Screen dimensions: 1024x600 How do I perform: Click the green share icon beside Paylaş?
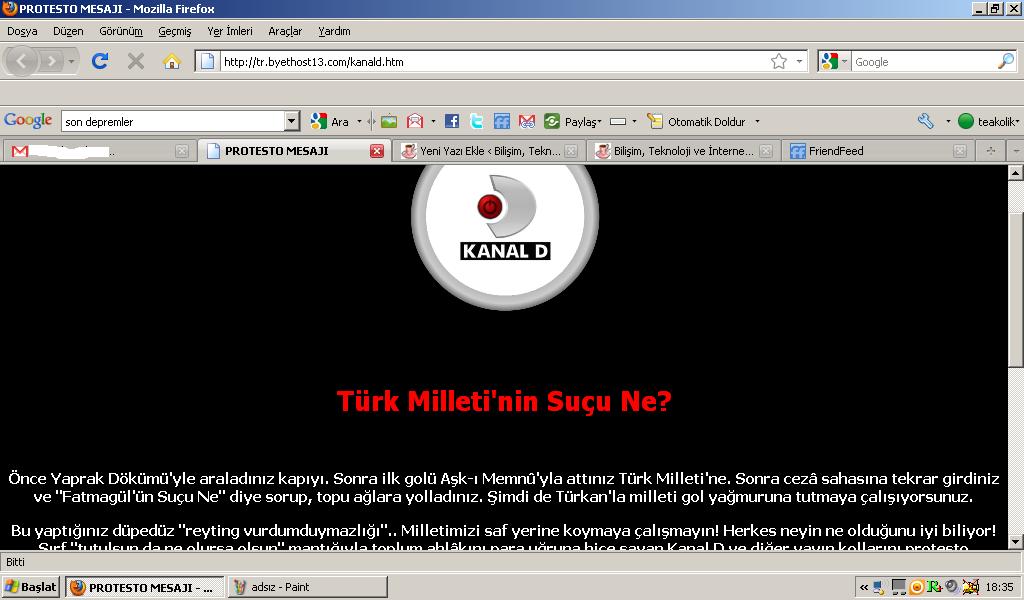click(x=552, y=121)
